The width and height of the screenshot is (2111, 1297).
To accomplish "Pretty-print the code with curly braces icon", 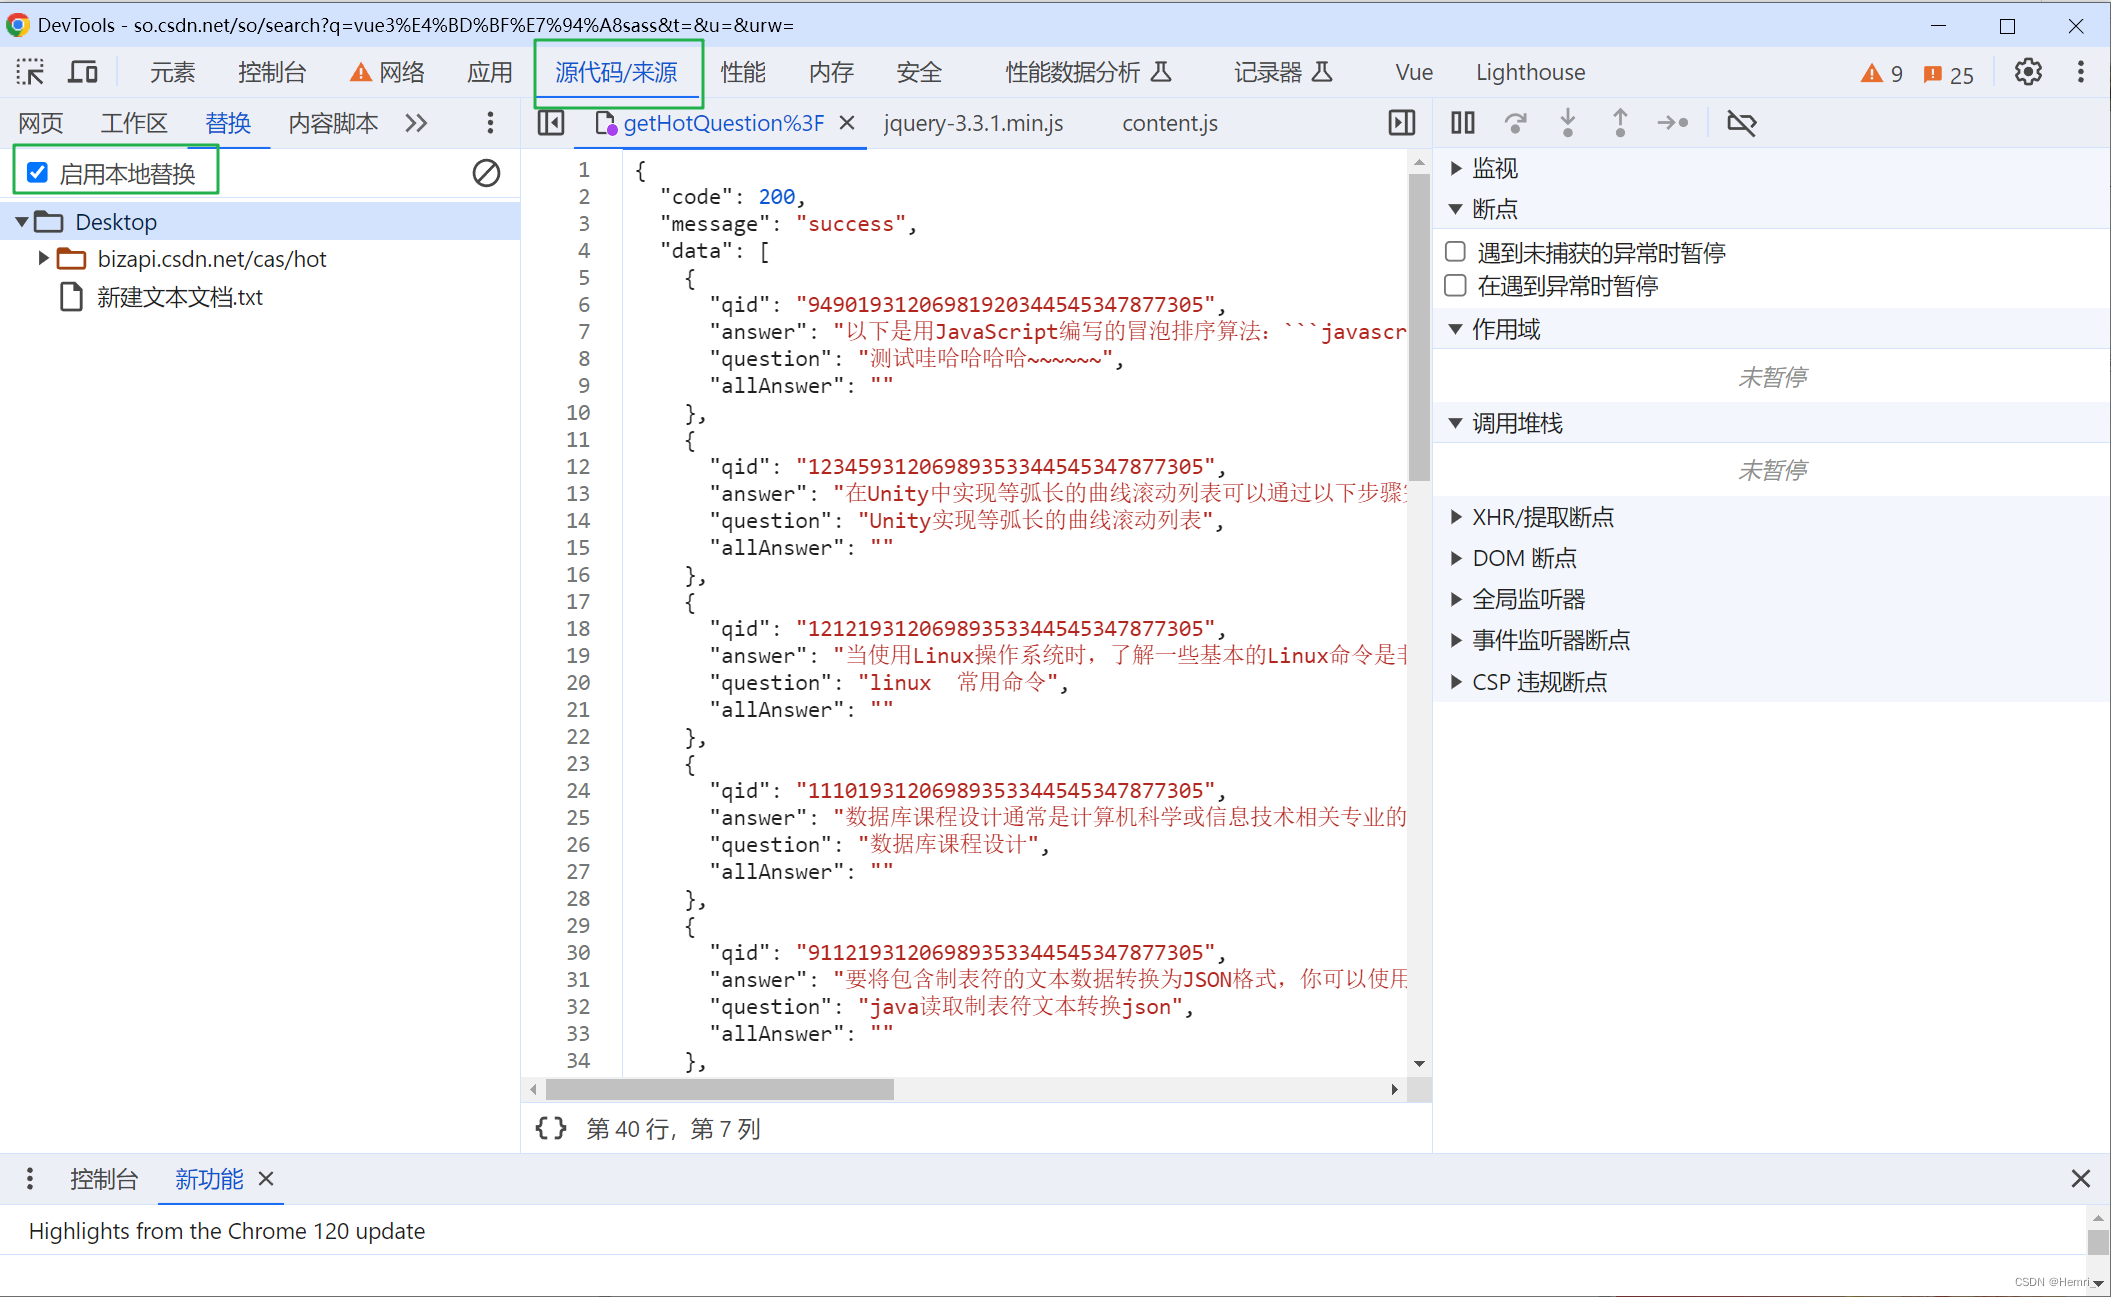I will (551, 1128).
